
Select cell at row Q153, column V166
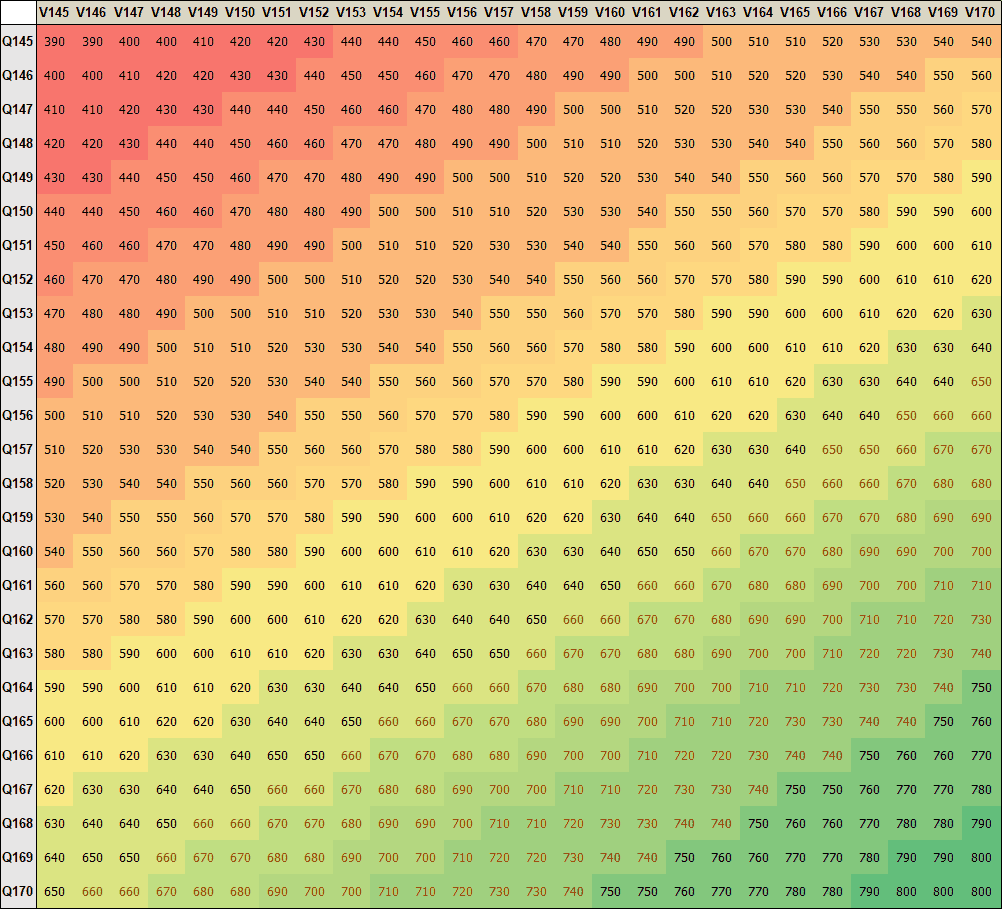tap(832, 313)
